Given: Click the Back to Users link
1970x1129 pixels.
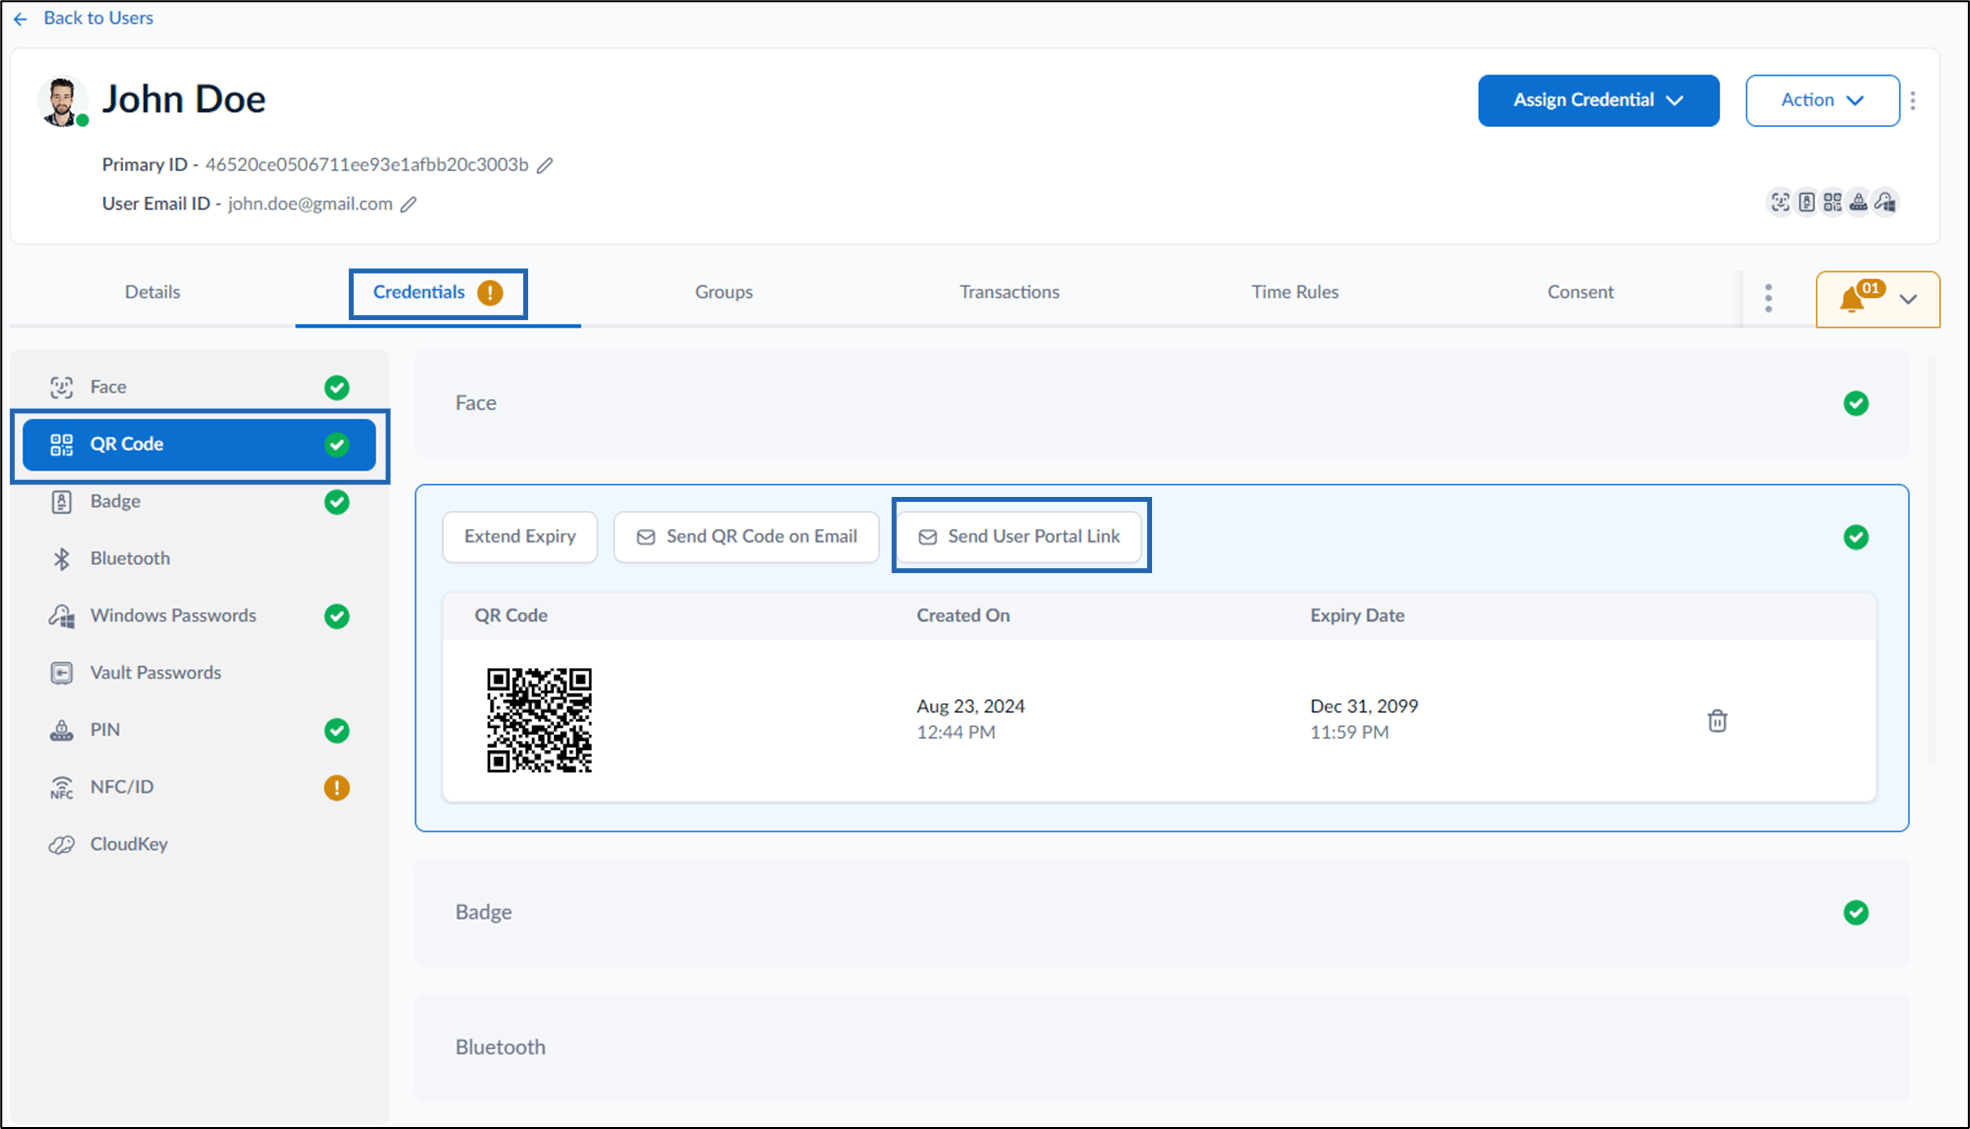Looking at the screenshot, I should coord(98,18).
